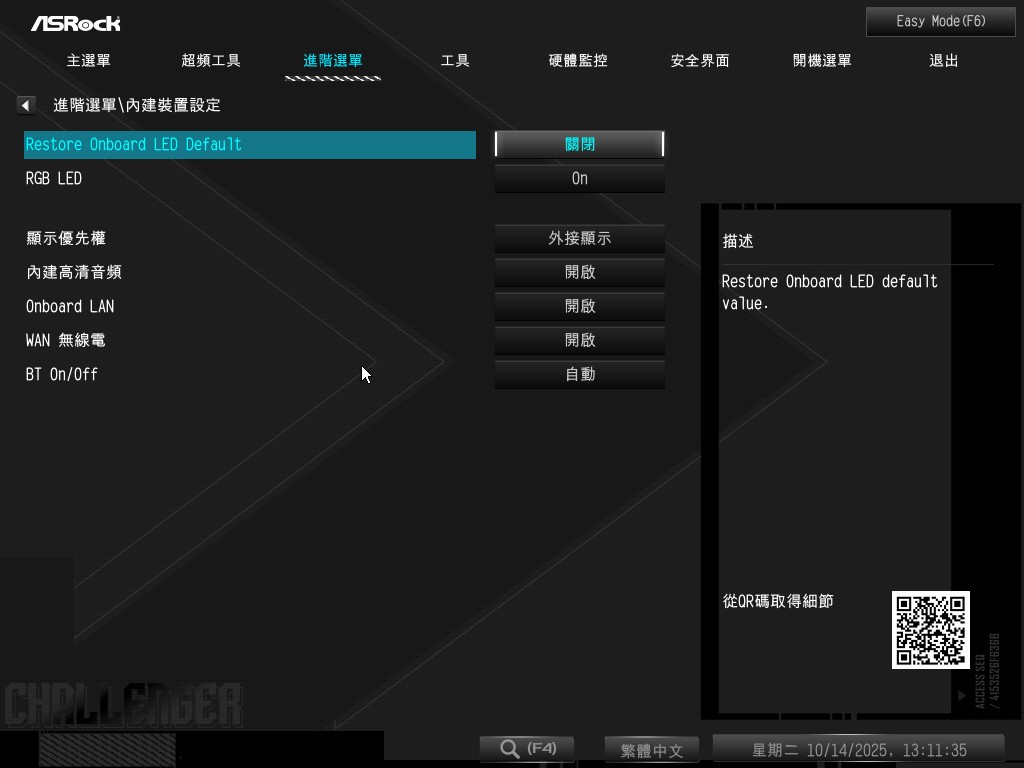Image resolution: width=1024 pixels, height=768 pixels.
Task: Open the 顯示優先權 外接顯示 dropdown
Action: pyautogui.click(x=579, y=239)
